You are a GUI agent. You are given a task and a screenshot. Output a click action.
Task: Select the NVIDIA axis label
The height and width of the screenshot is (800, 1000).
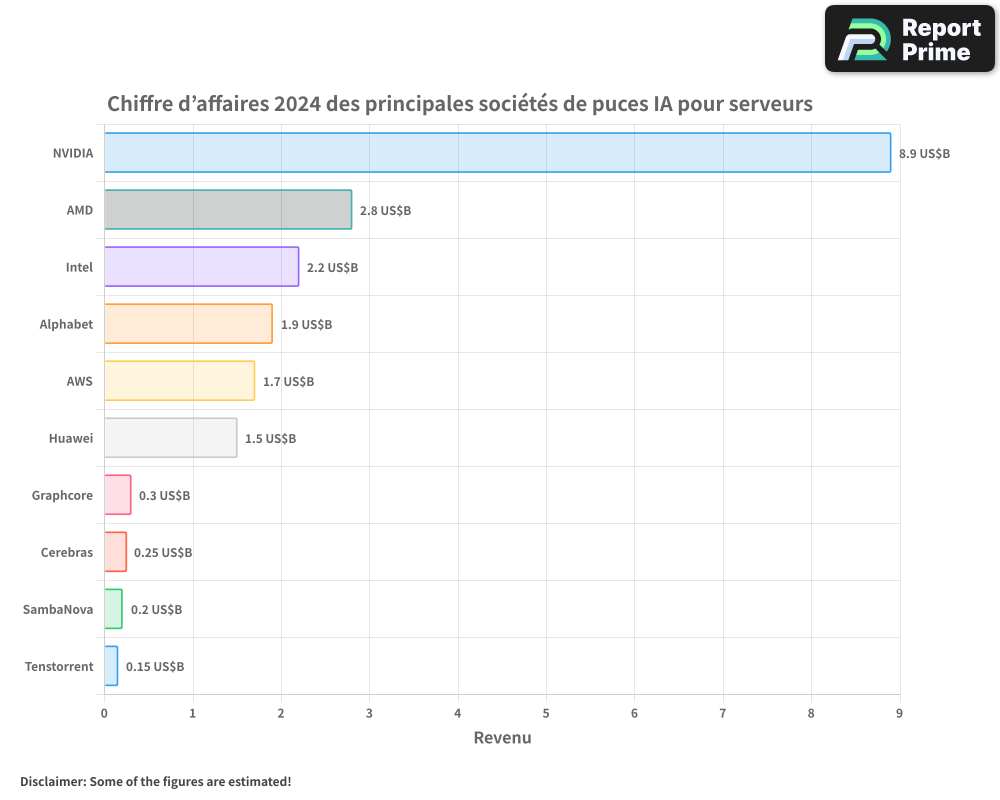point(72,153)
